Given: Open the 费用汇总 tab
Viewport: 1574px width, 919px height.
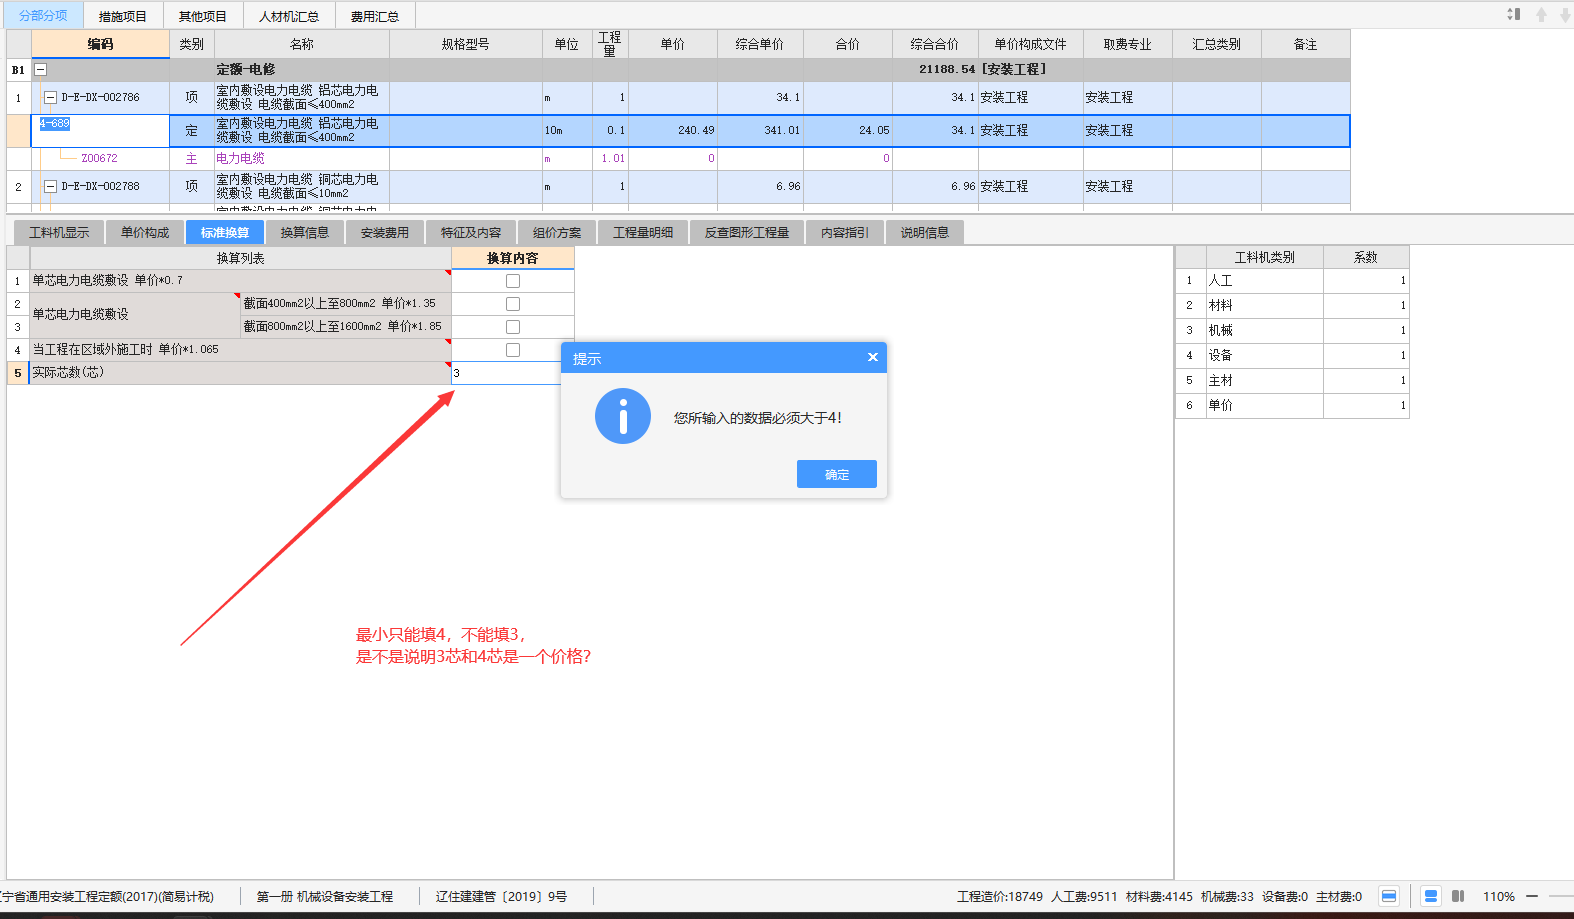Looking at the screenshot, I should 375,16.
